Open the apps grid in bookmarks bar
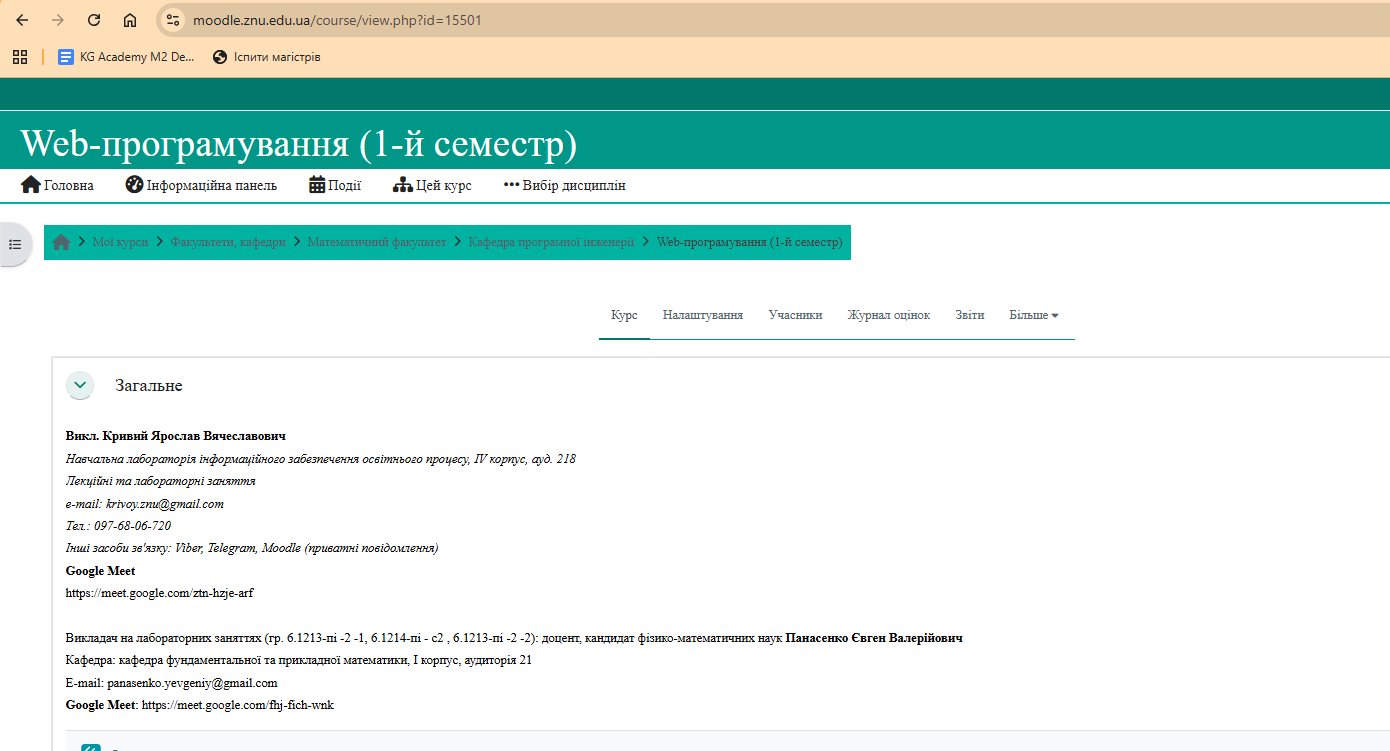Screen dimensions: 1390x751 (x=20, y=57)
